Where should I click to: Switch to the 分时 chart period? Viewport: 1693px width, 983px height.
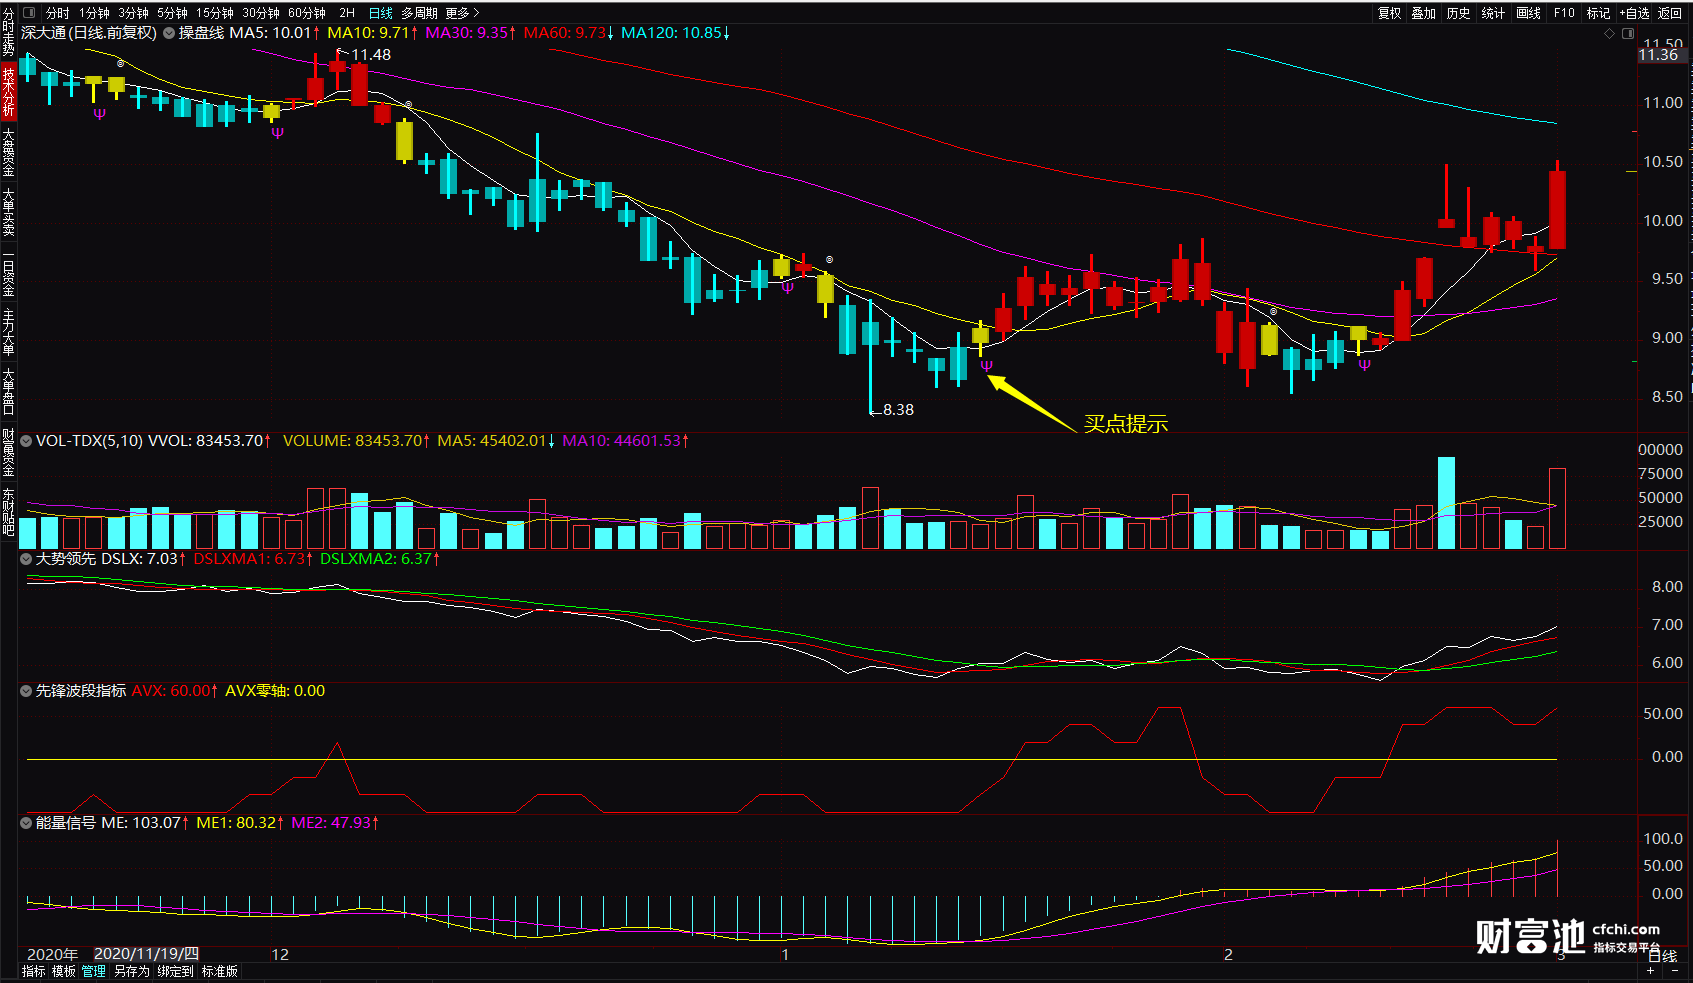[x=58, y=13]
